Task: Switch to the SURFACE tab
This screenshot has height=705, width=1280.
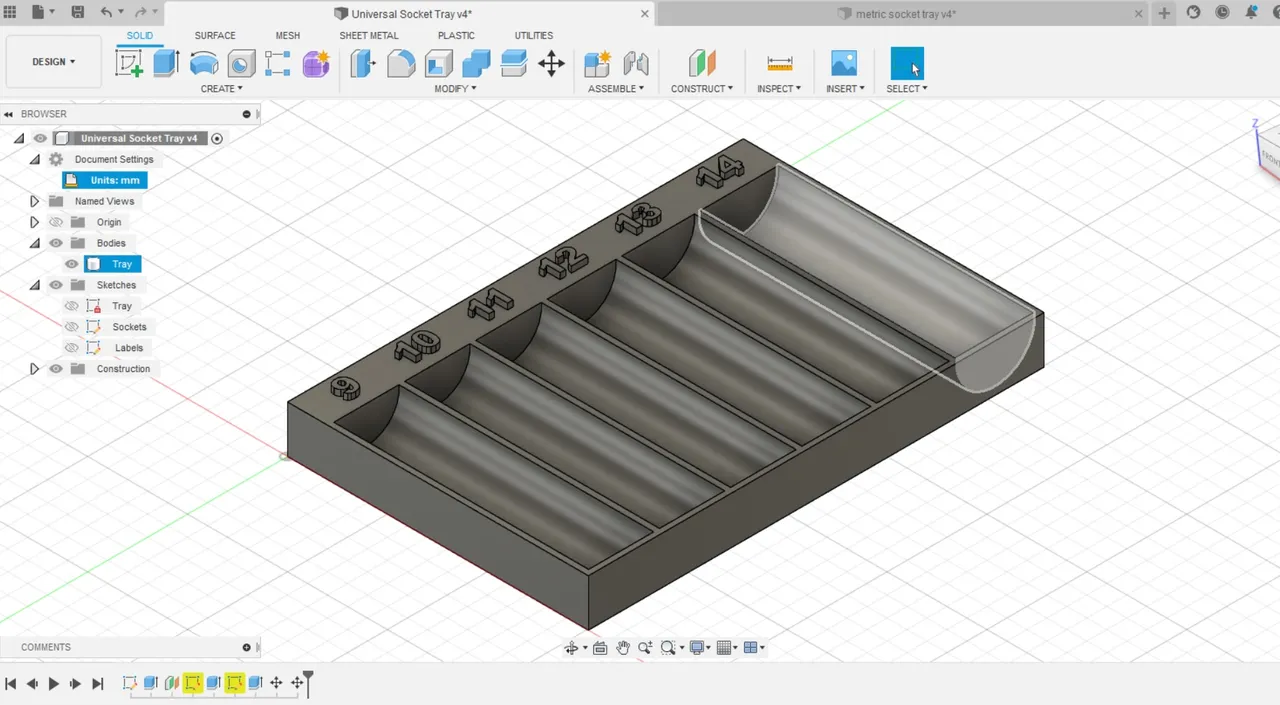Action: click(215, 36)
